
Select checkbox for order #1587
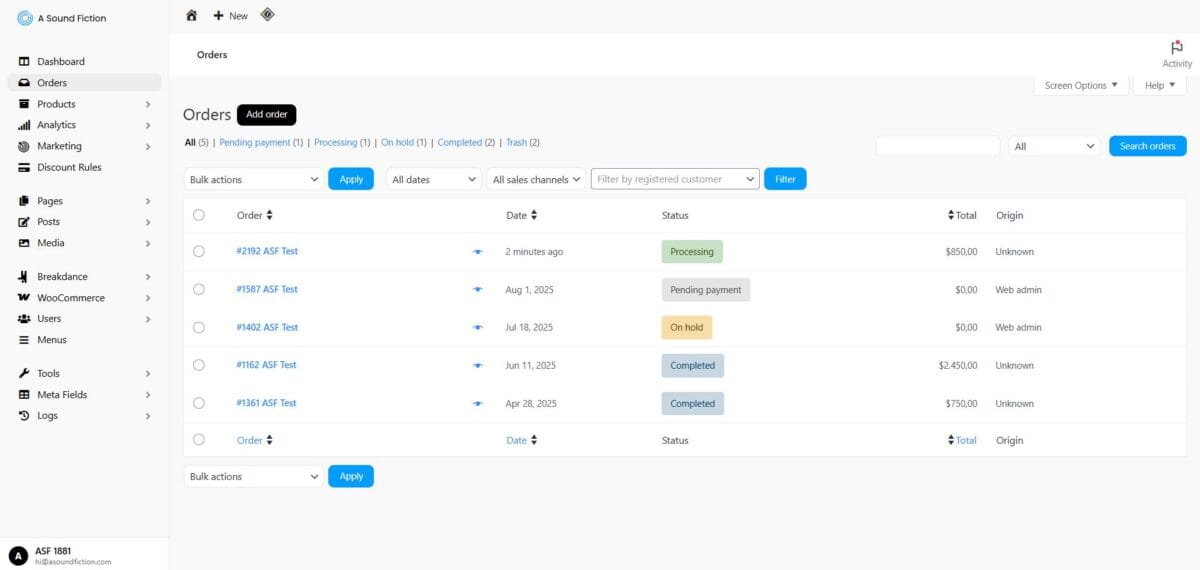[199, 289]
